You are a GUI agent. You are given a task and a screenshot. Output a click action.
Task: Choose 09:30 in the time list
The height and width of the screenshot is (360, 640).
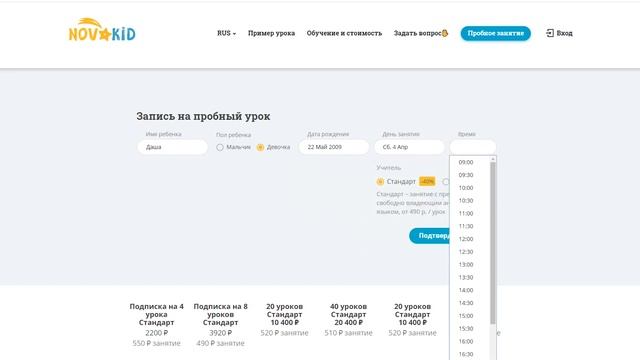pyautogui.click(x=466, y=175)
